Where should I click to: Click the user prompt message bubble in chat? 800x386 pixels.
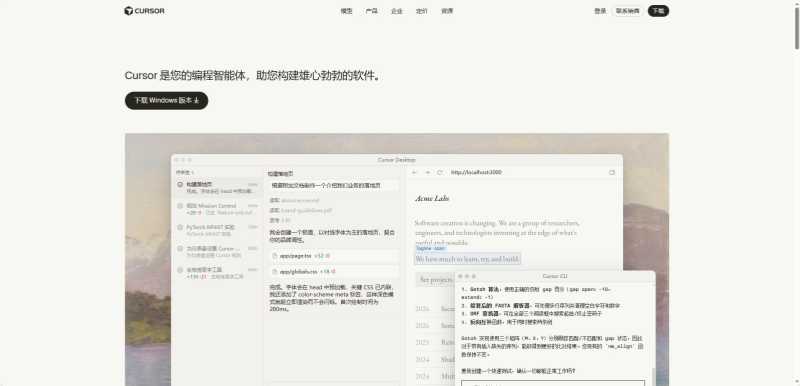(334, 186)
